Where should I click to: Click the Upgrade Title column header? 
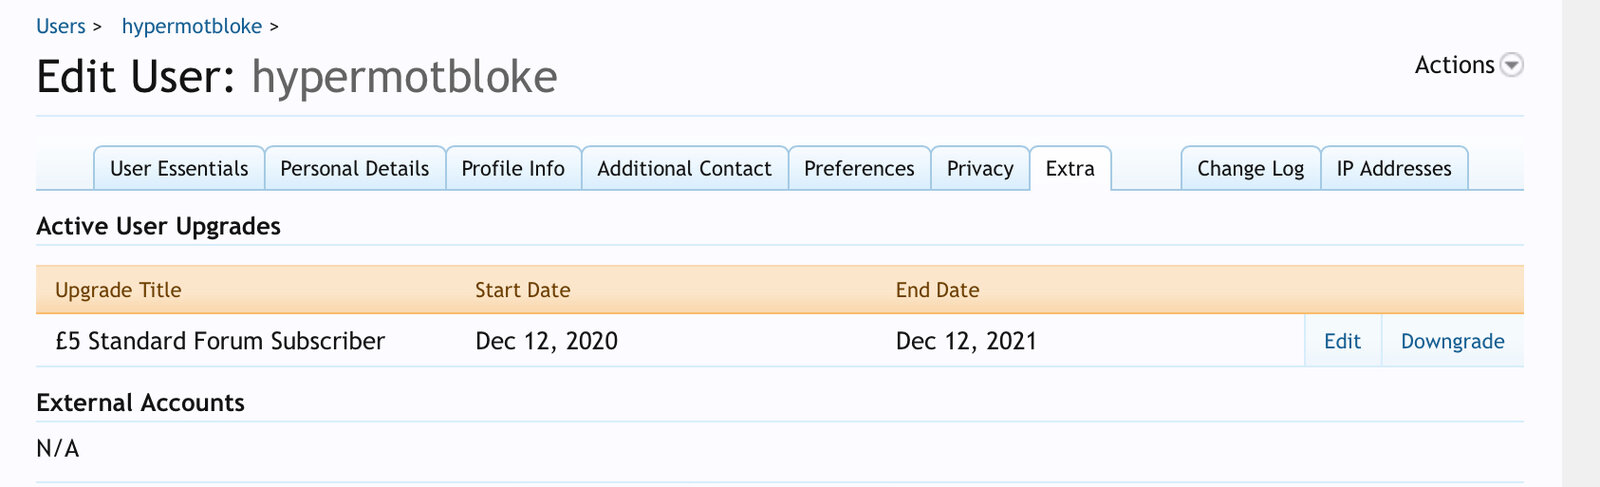pos(118,290)
